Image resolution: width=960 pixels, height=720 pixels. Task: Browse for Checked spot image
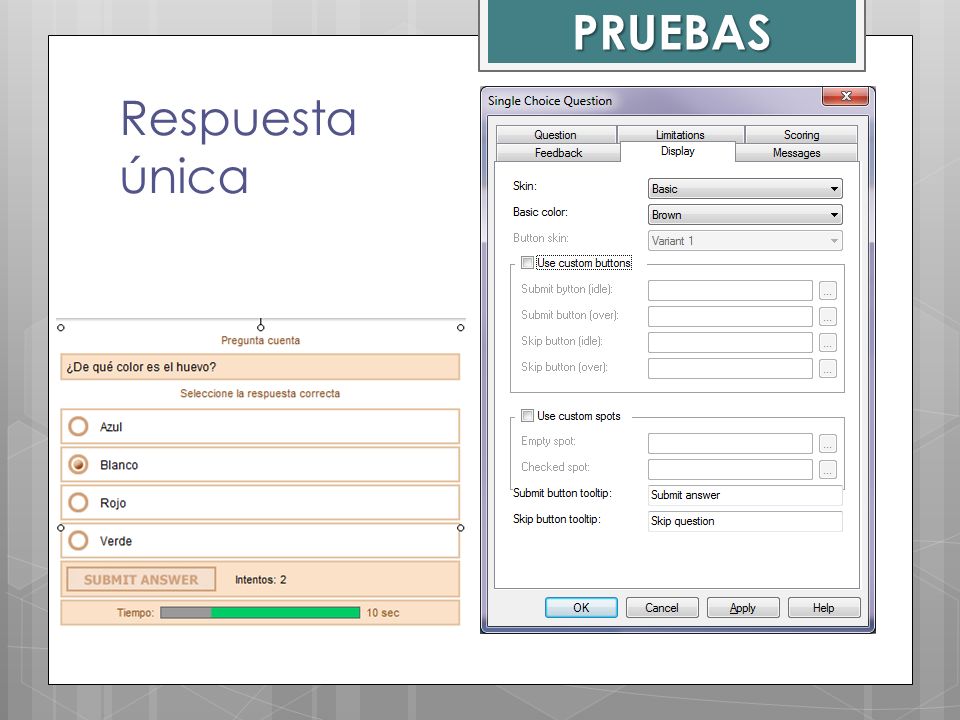pyautogui.click(x=827, y=470)
